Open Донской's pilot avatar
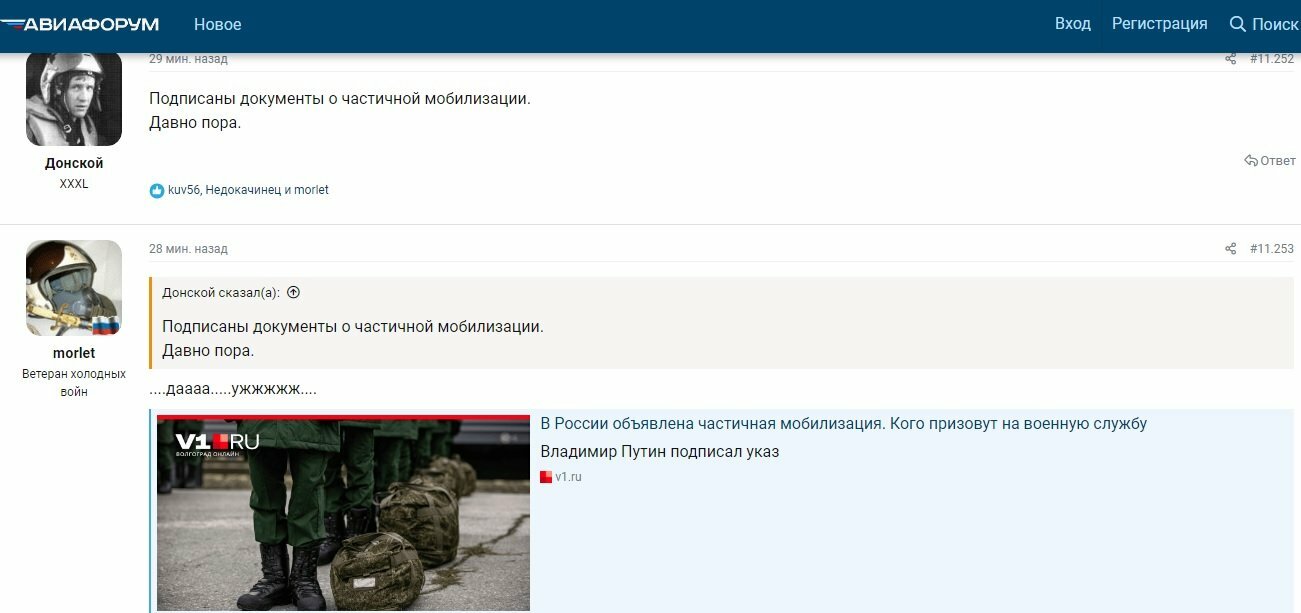Screen dimensions: 1301x613 pyautogui.click(x=74, y=98)
